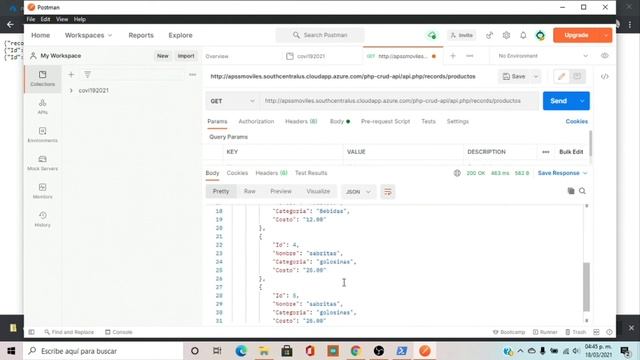The image size is (640, 360).
Task: Create new collection with plus icon
Action: coord(71,75)
